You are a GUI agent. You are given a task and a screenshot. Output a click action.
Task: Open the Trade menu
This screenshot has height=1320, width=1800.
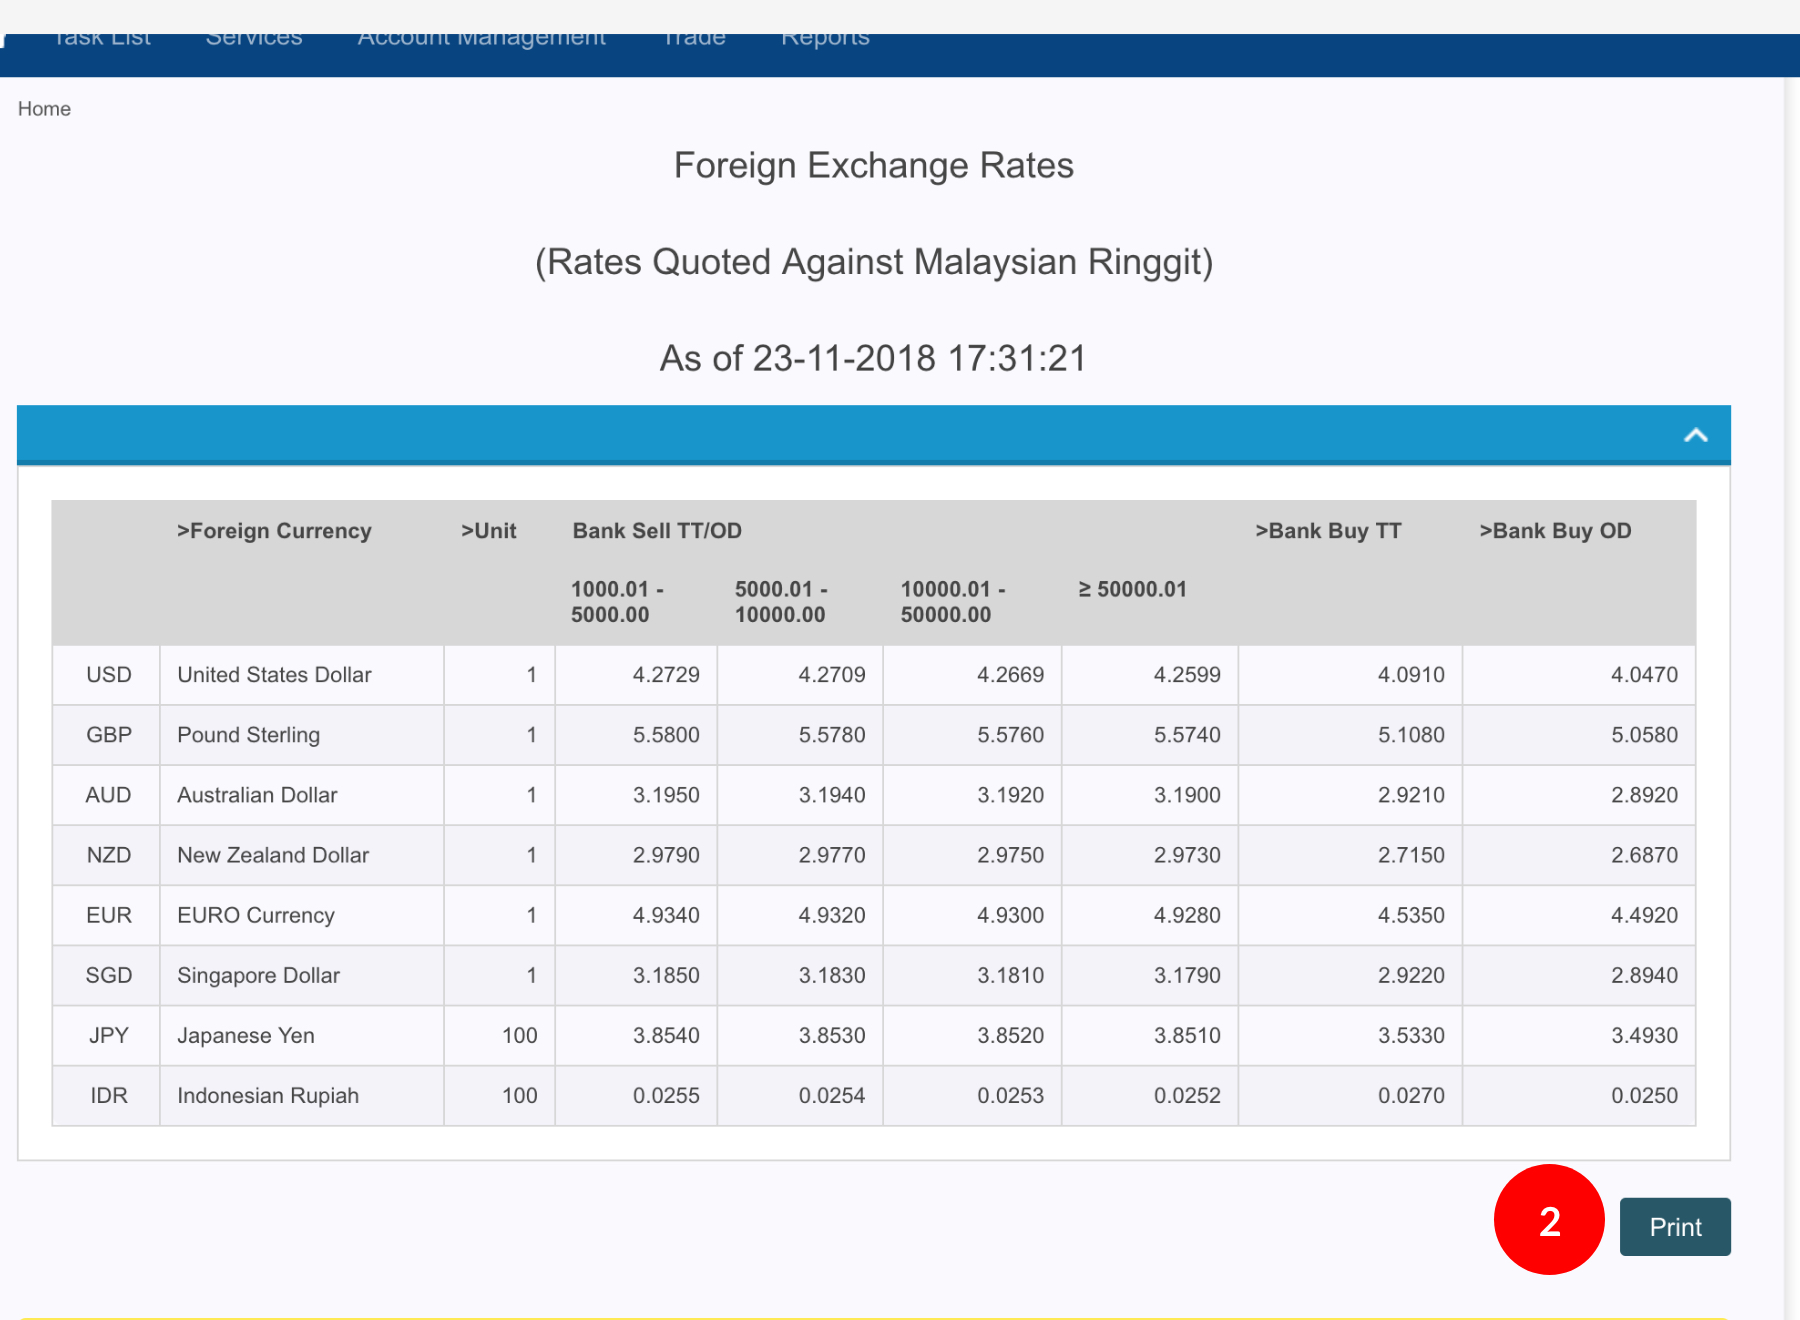point(694,40)
